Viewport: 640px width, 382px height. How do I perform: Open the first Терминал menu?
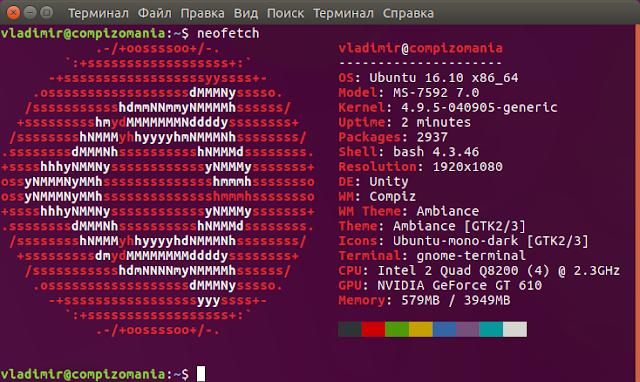[x=98, y=13]
